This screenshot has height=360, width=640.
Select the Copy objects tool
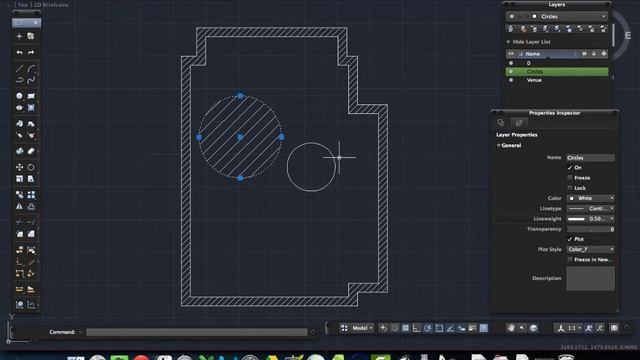19,195
